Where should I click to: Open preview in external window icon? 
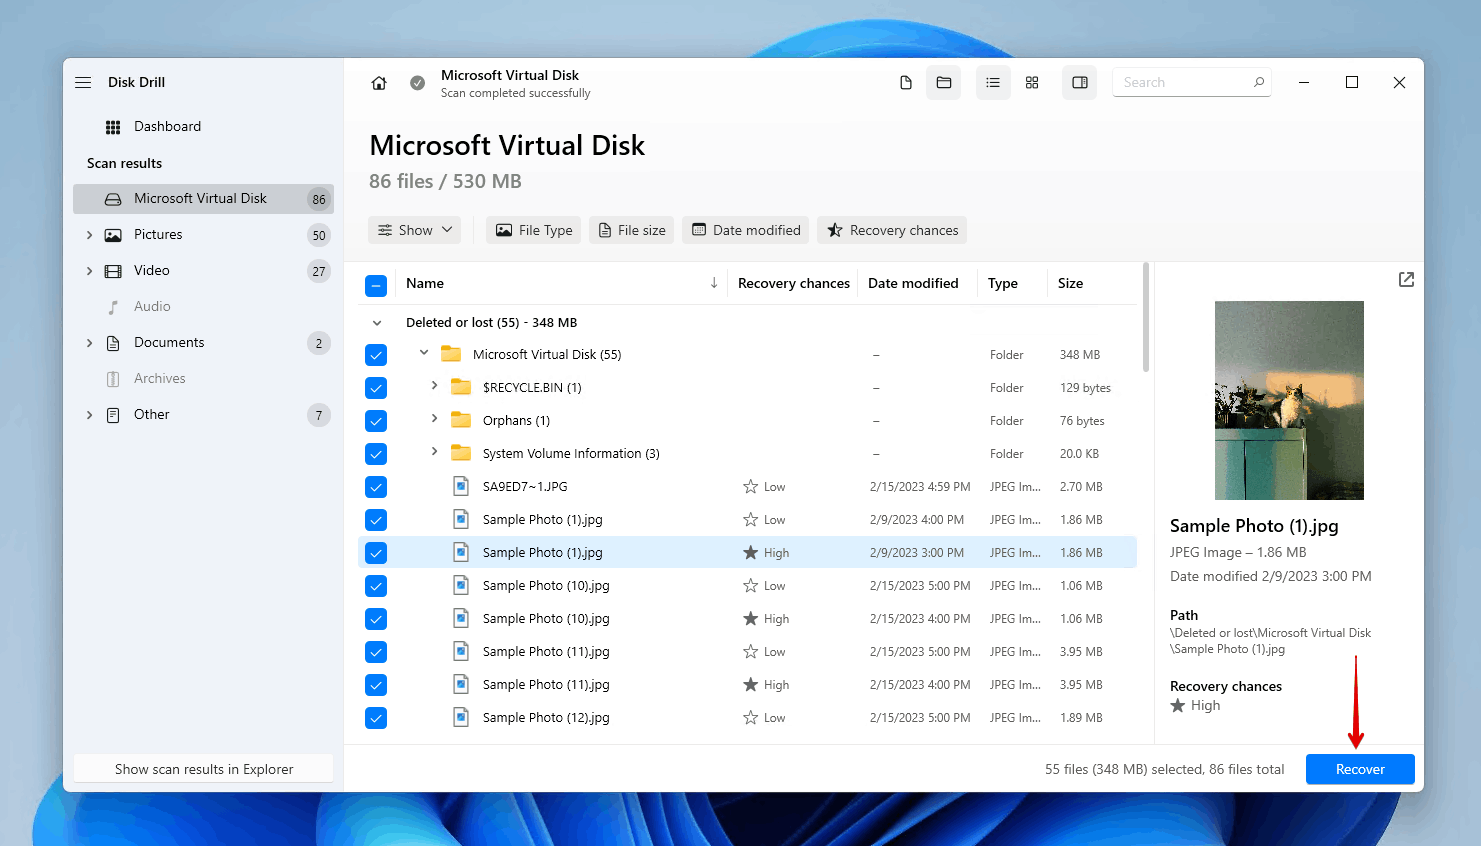[x=1406, y=280]
